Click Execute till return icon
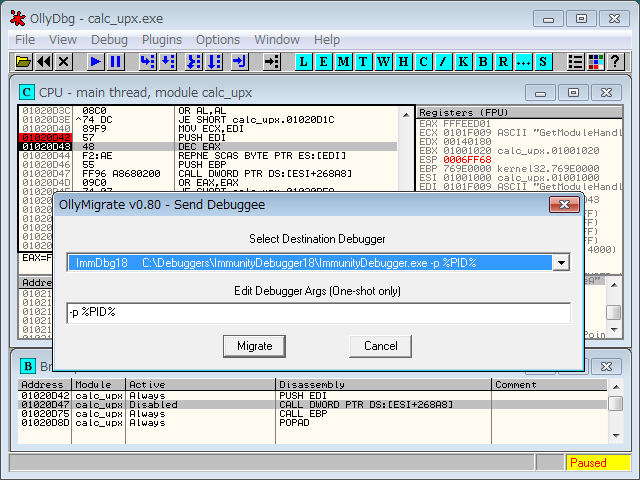640x480 pixels. [x=240, y=62]
